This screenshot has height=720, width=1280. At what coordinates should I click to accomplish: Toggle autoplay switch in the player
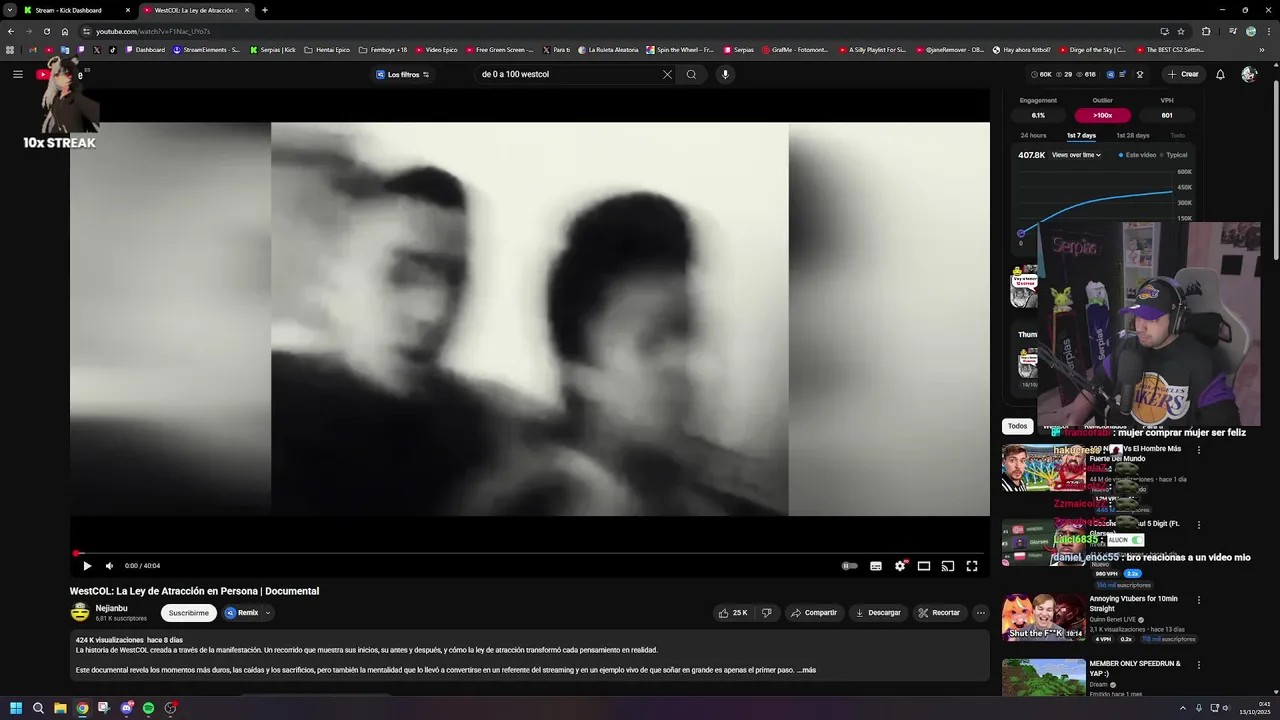point(849,566)
